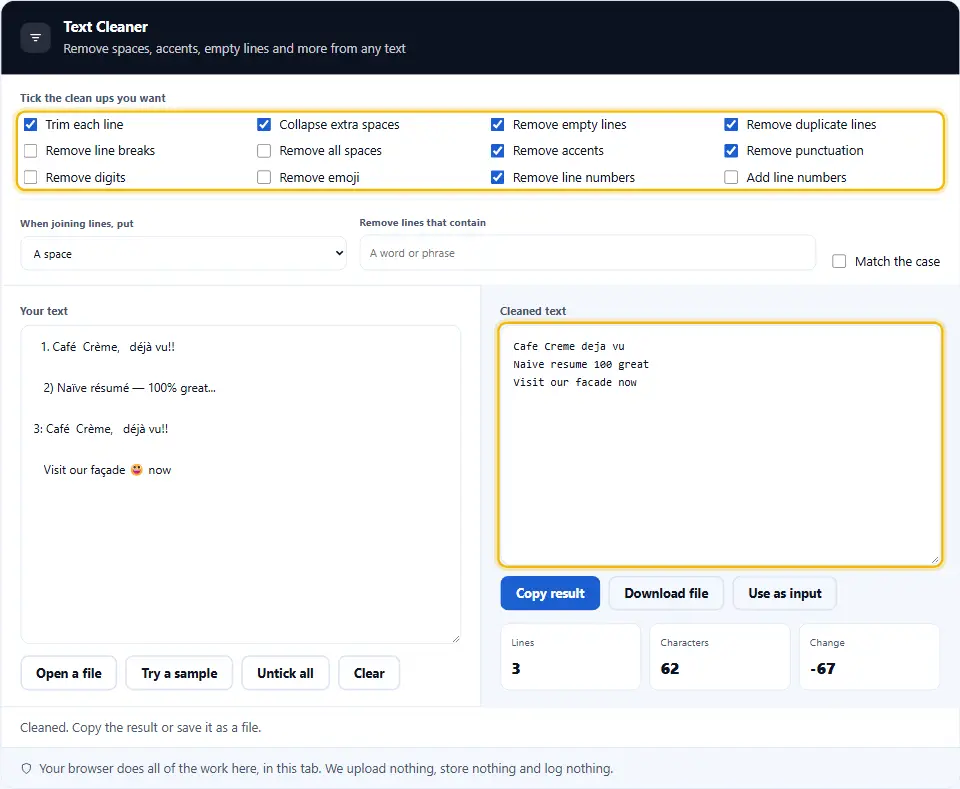Click the resize handle of Cleaned text box
Viewport: 960px width, 789px height.
pyautogui.click(x=935, y=559)
